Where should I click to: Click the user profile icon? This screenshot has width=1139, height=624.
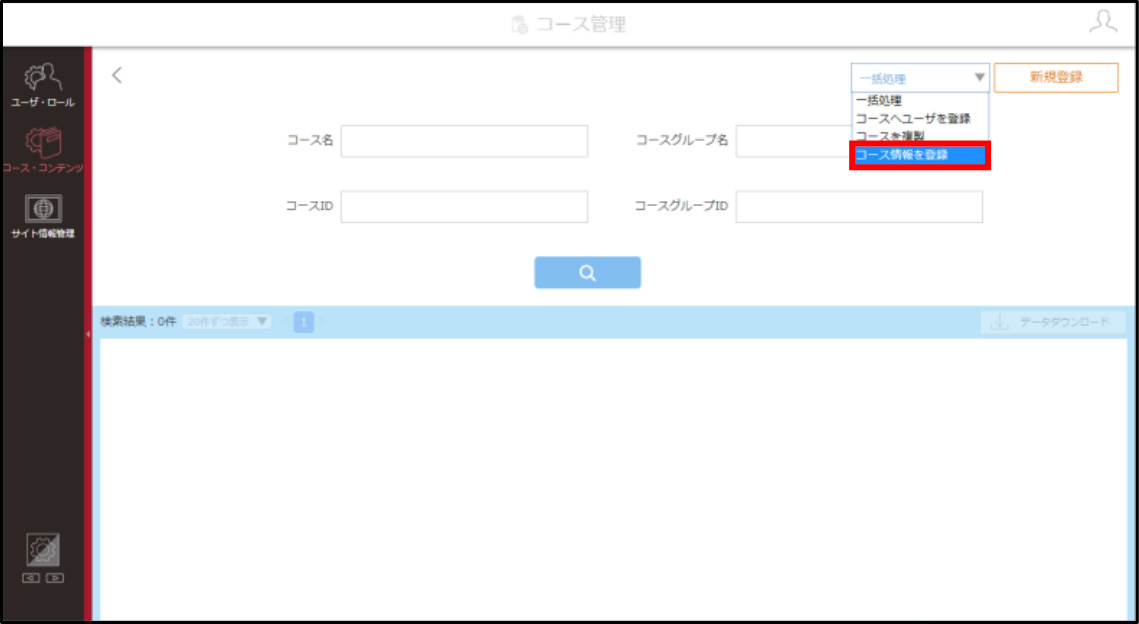1103,21
